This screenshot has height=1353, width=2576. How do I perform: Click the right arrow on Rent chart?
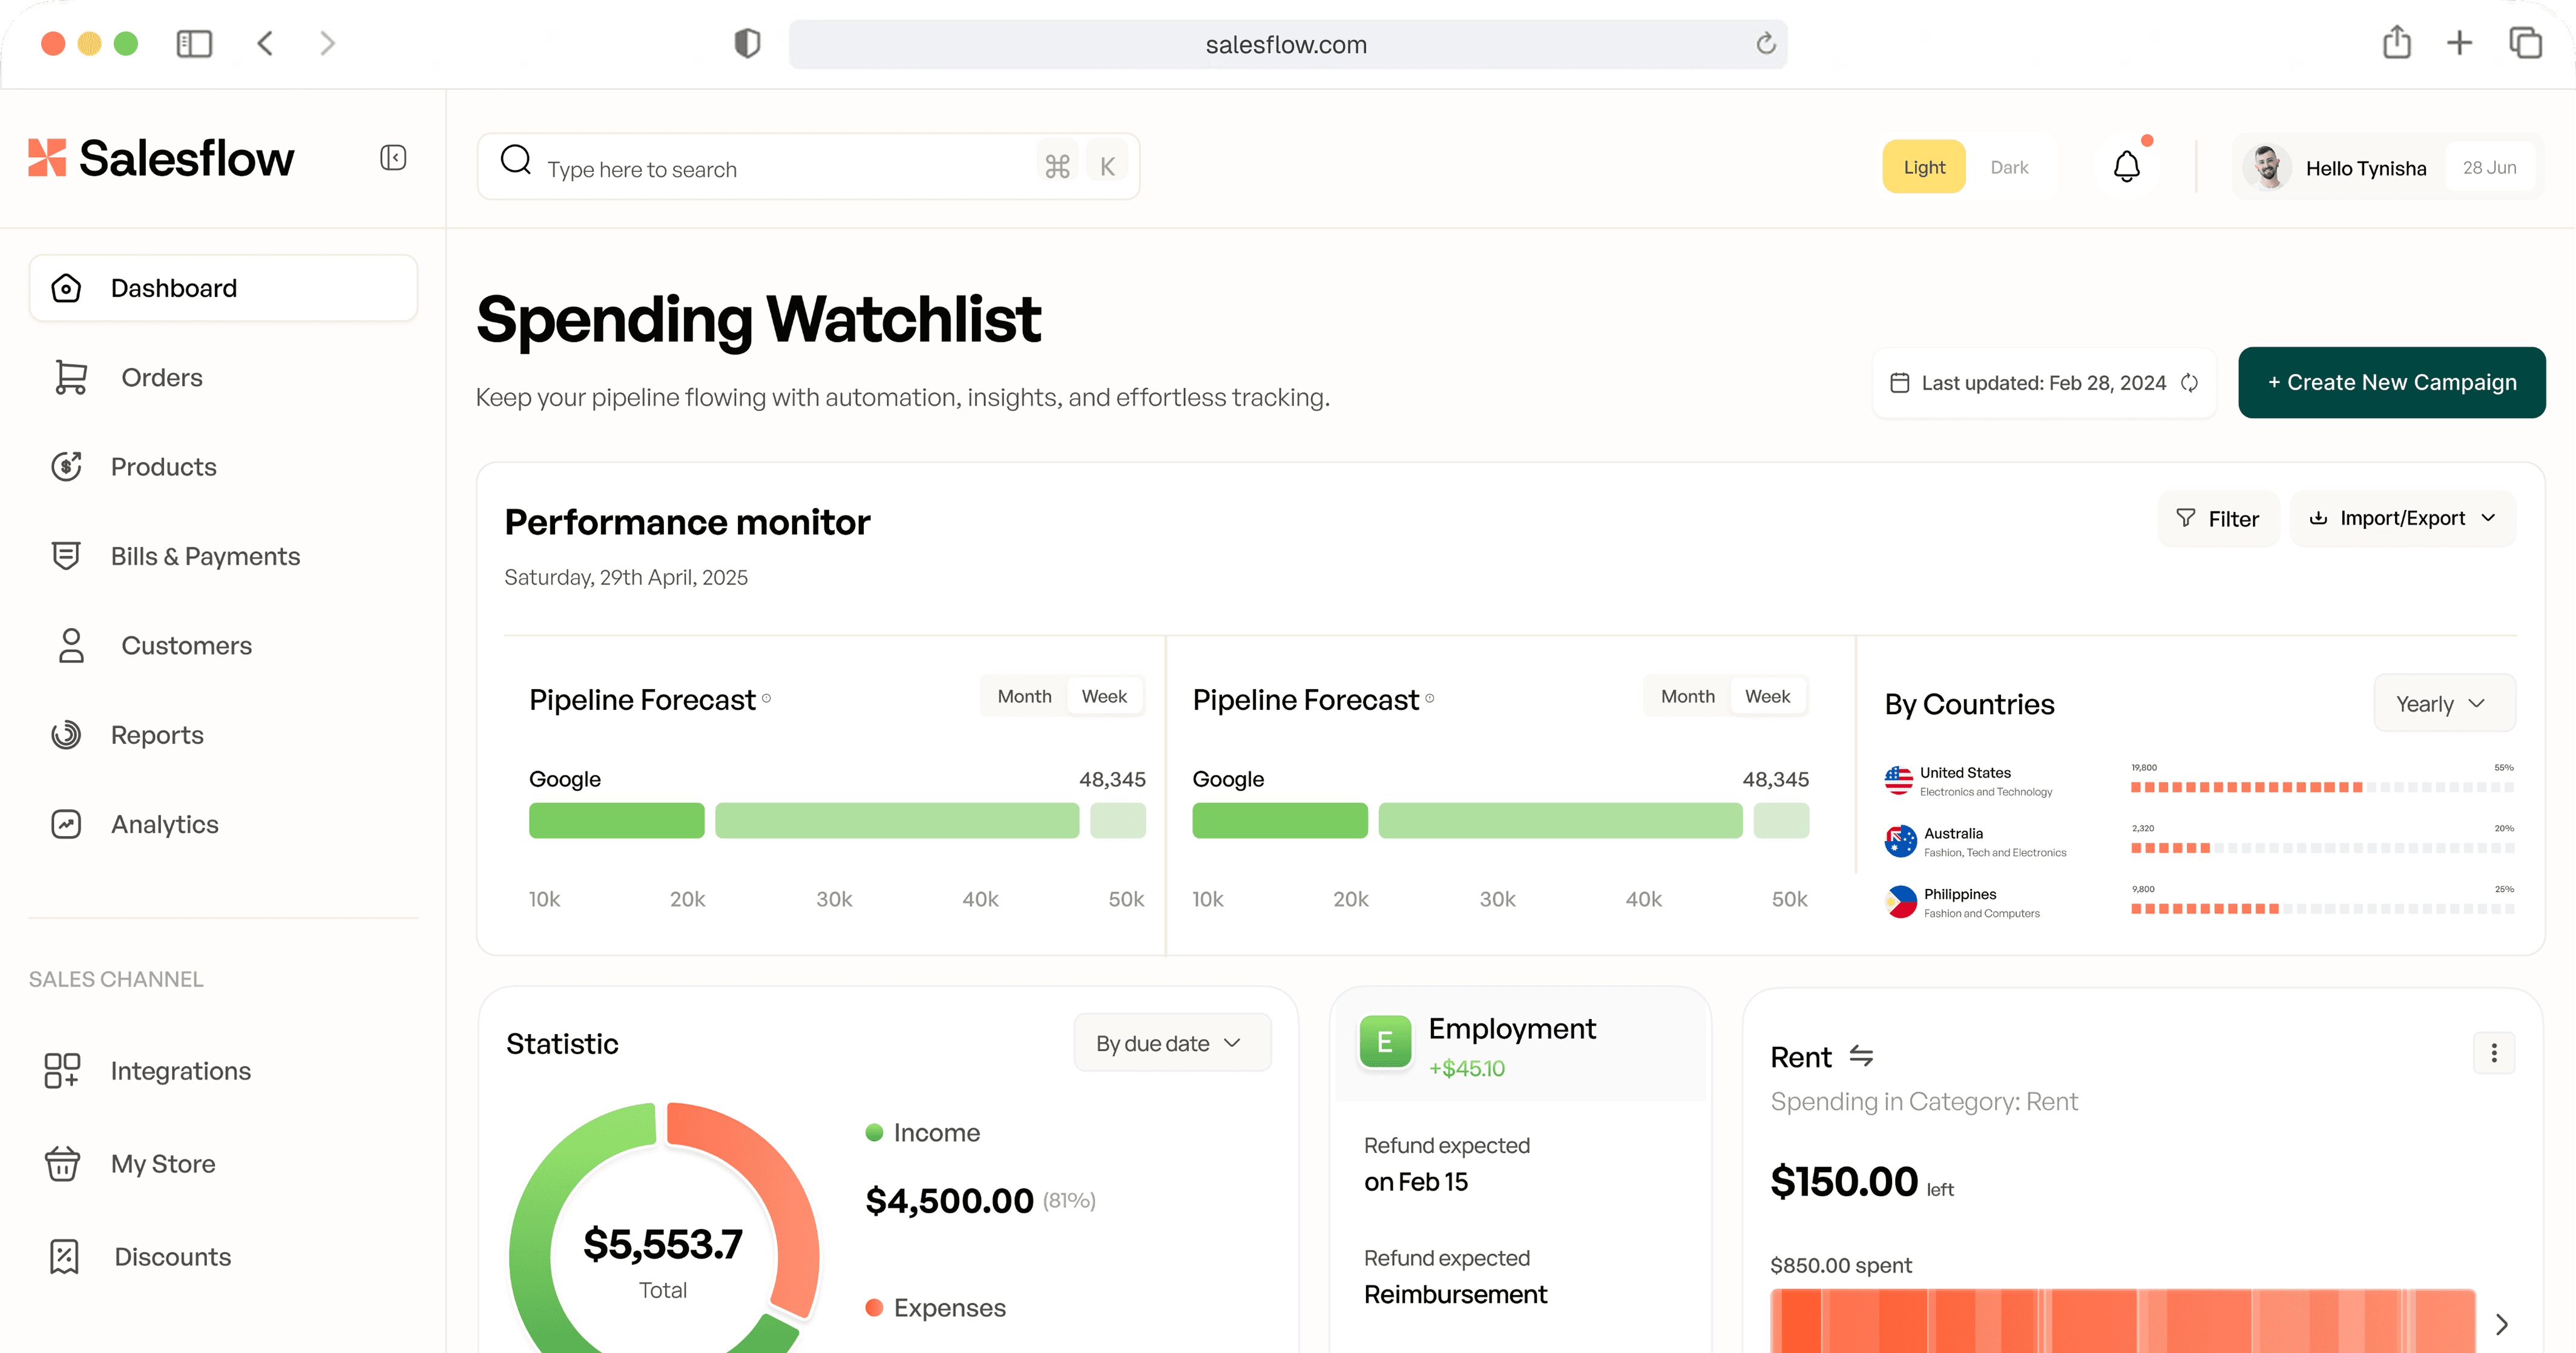[2501, 1324]
